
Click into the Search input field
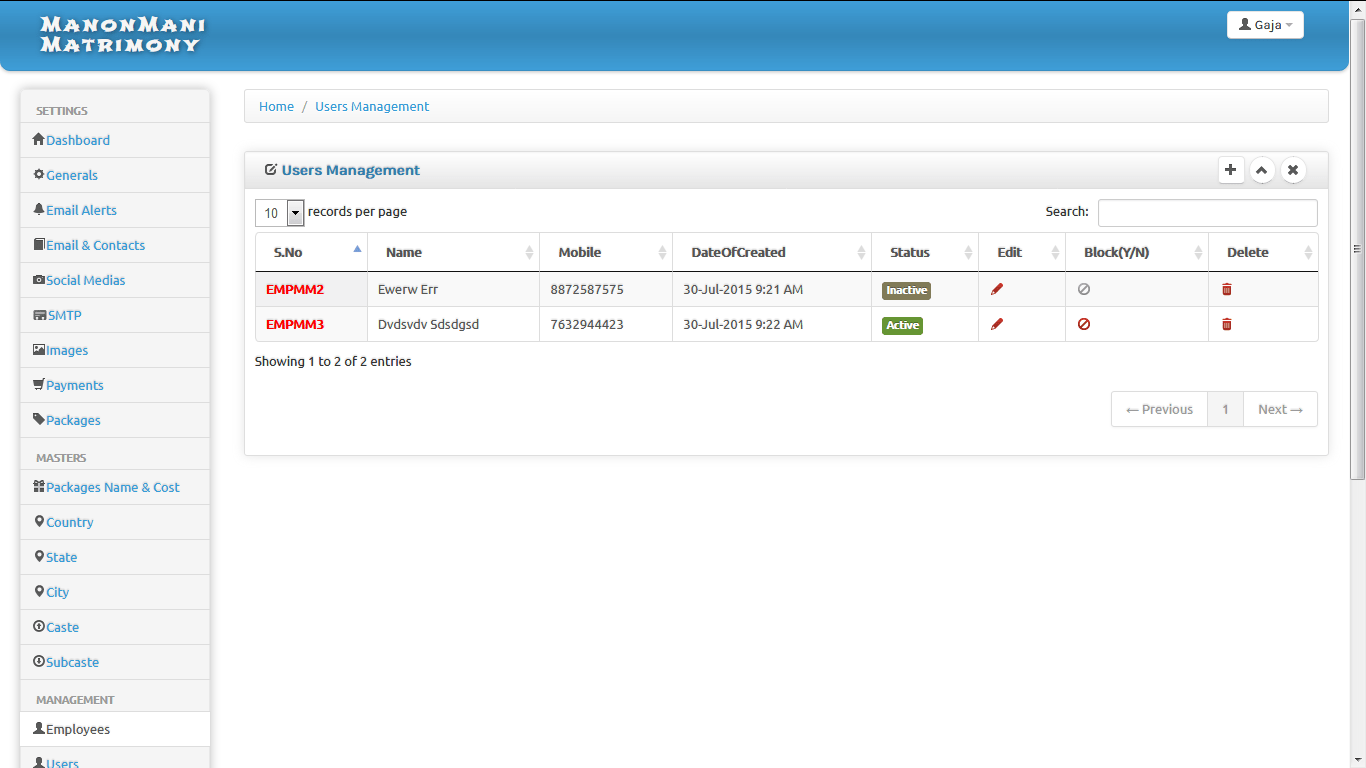click(1208, 212)
